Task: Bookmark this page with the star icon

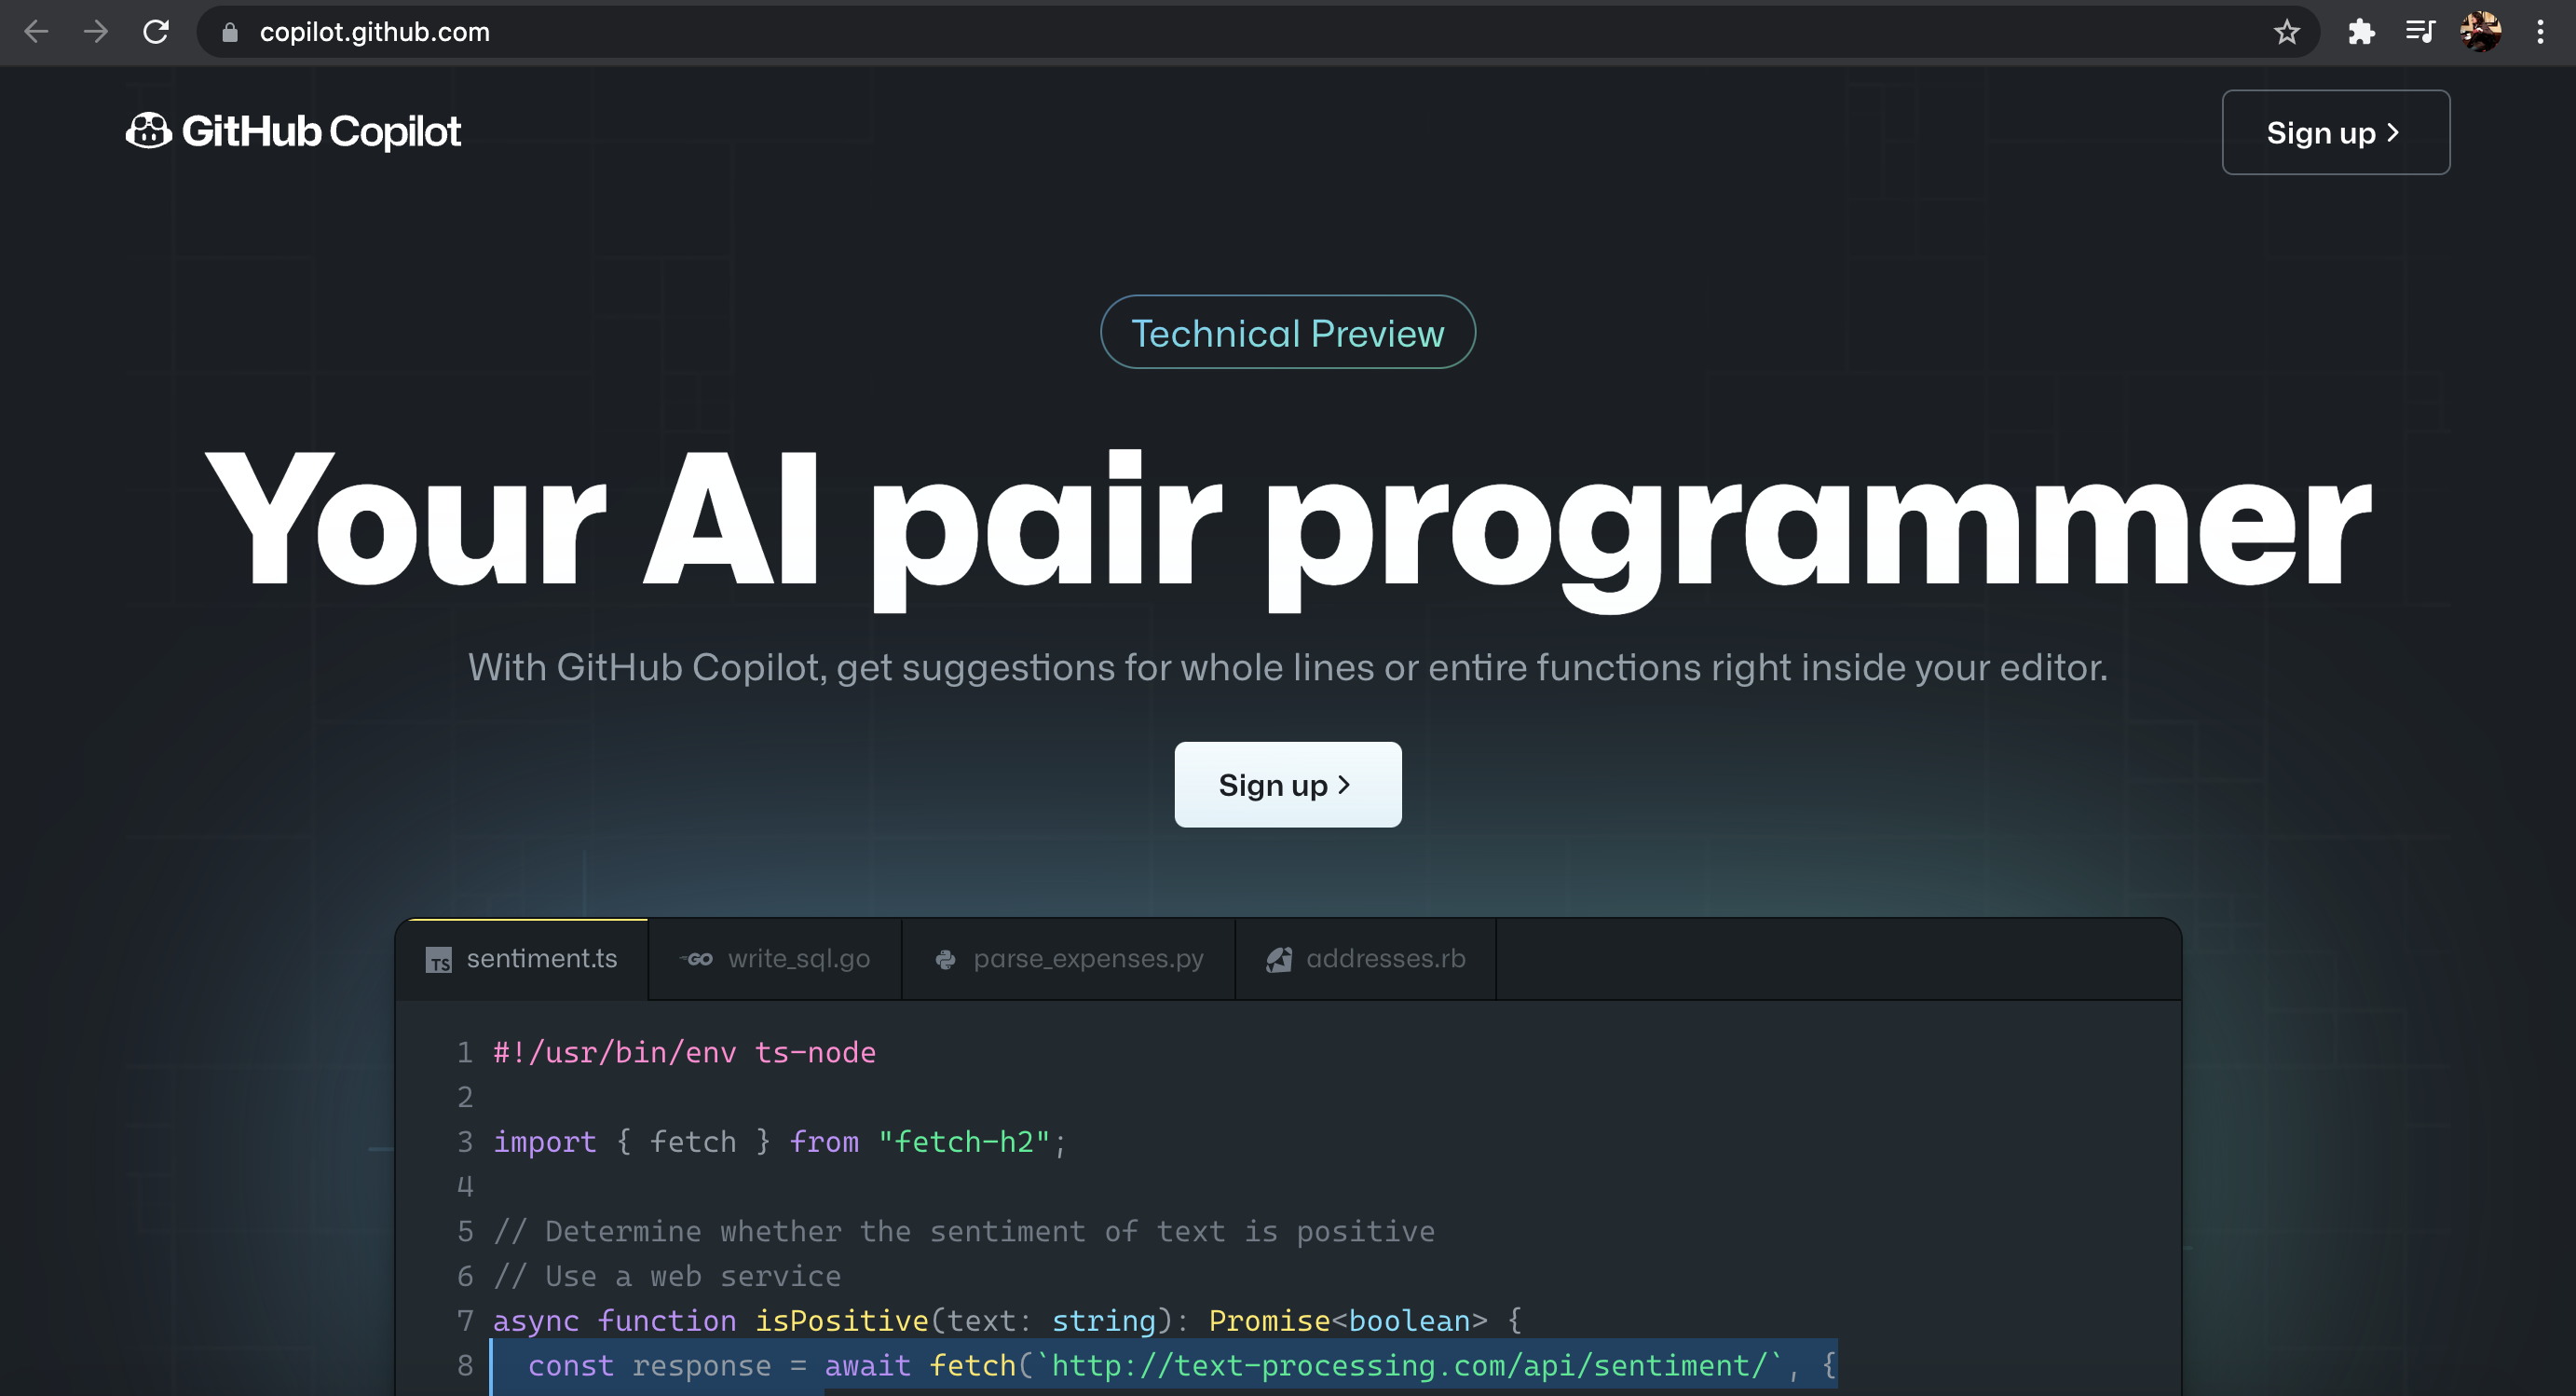Action: click(2286, 33)
